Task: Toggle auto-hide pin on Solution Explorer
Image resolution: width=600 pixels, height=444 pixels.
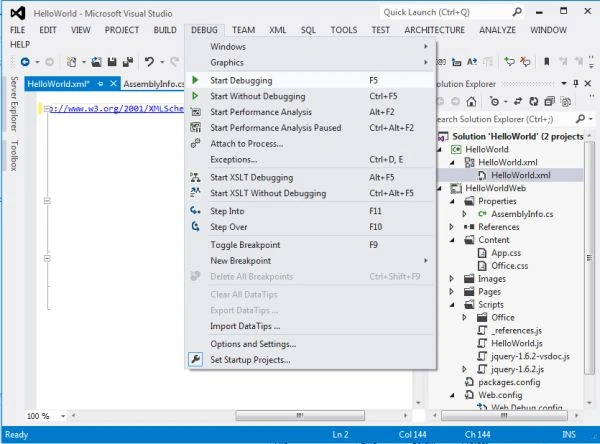Action: (576, 83)
